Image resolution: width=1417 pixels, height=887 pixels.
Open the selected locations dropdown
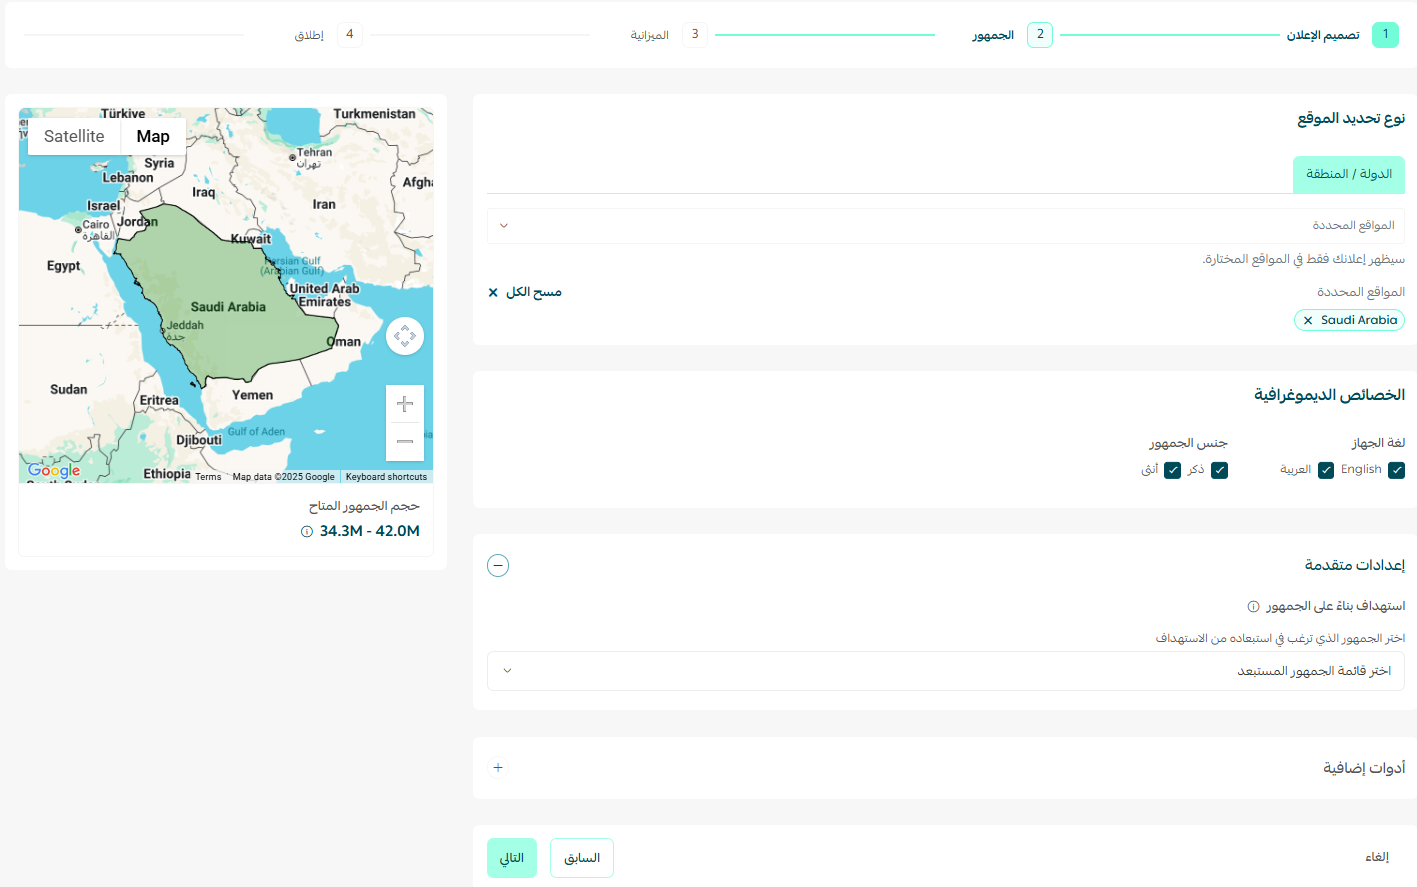(945, 226)
